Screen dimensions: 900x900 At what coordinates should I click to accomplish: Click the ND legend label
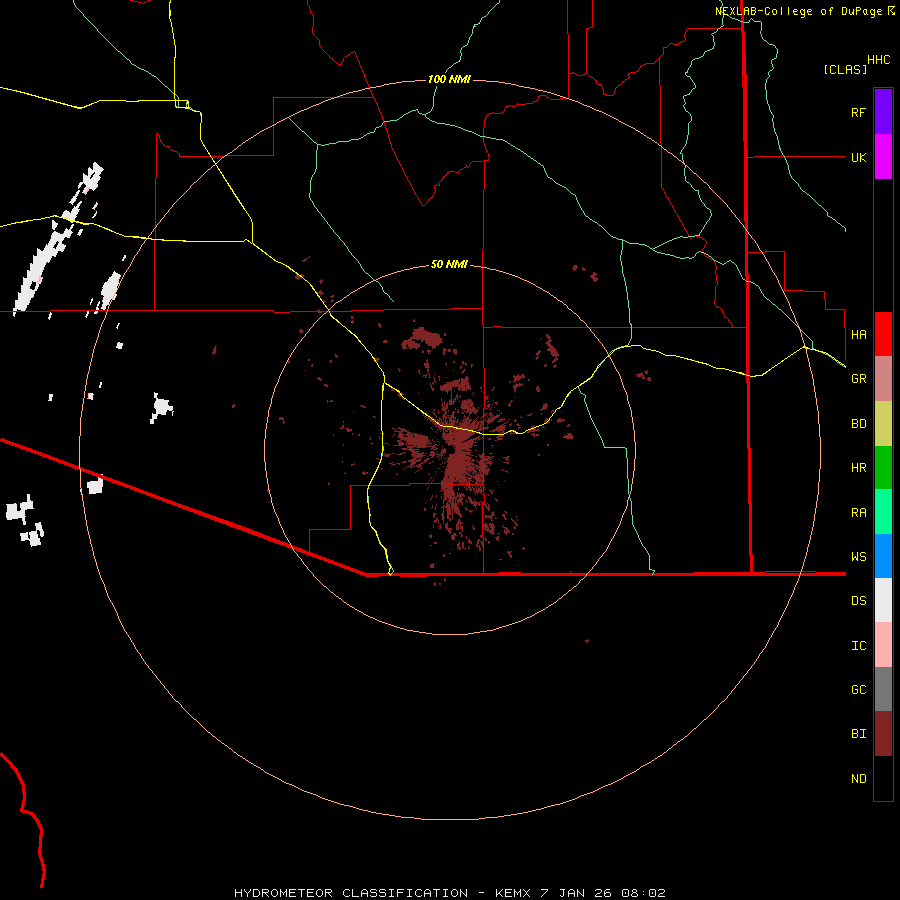click(858, 779)
